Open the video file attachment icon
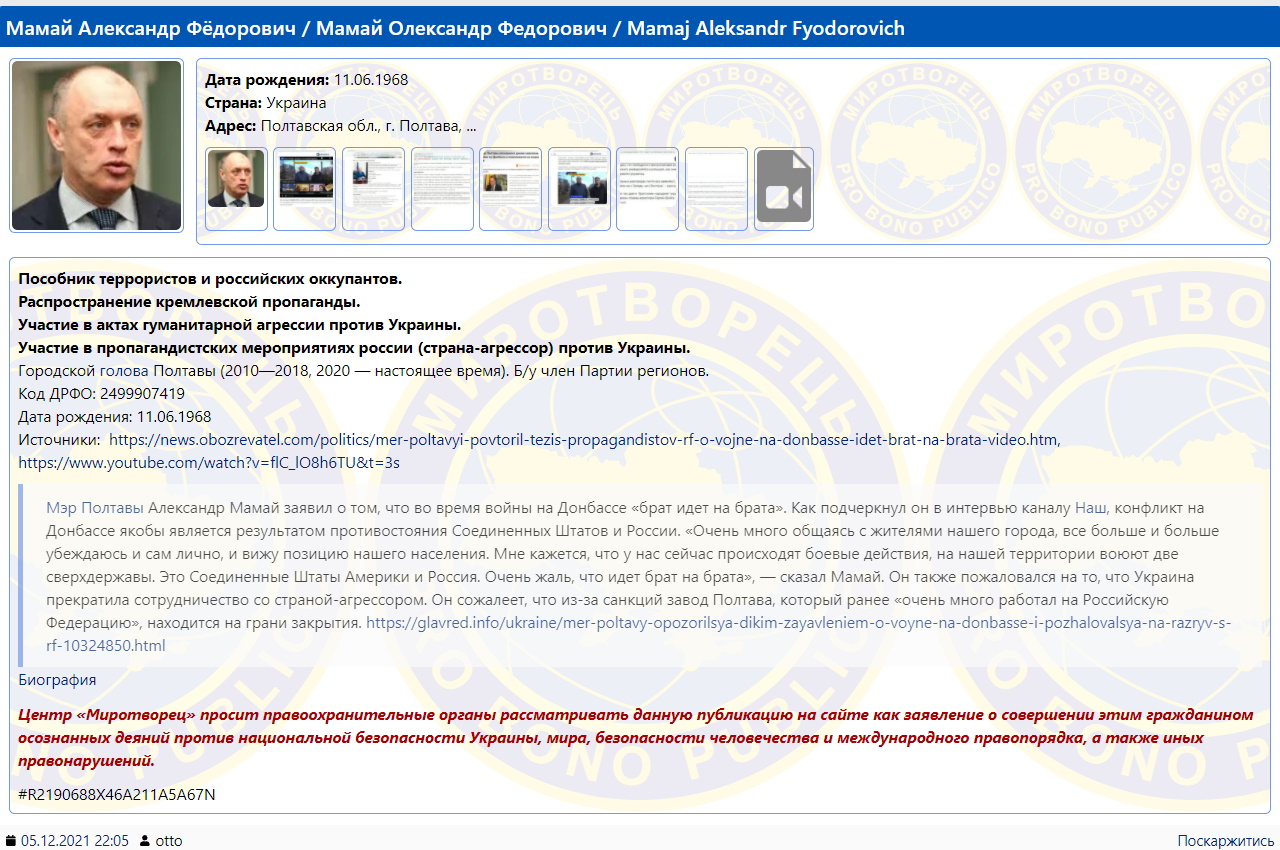The height and width of the screenshot is (850, 1280). (784, 188)
